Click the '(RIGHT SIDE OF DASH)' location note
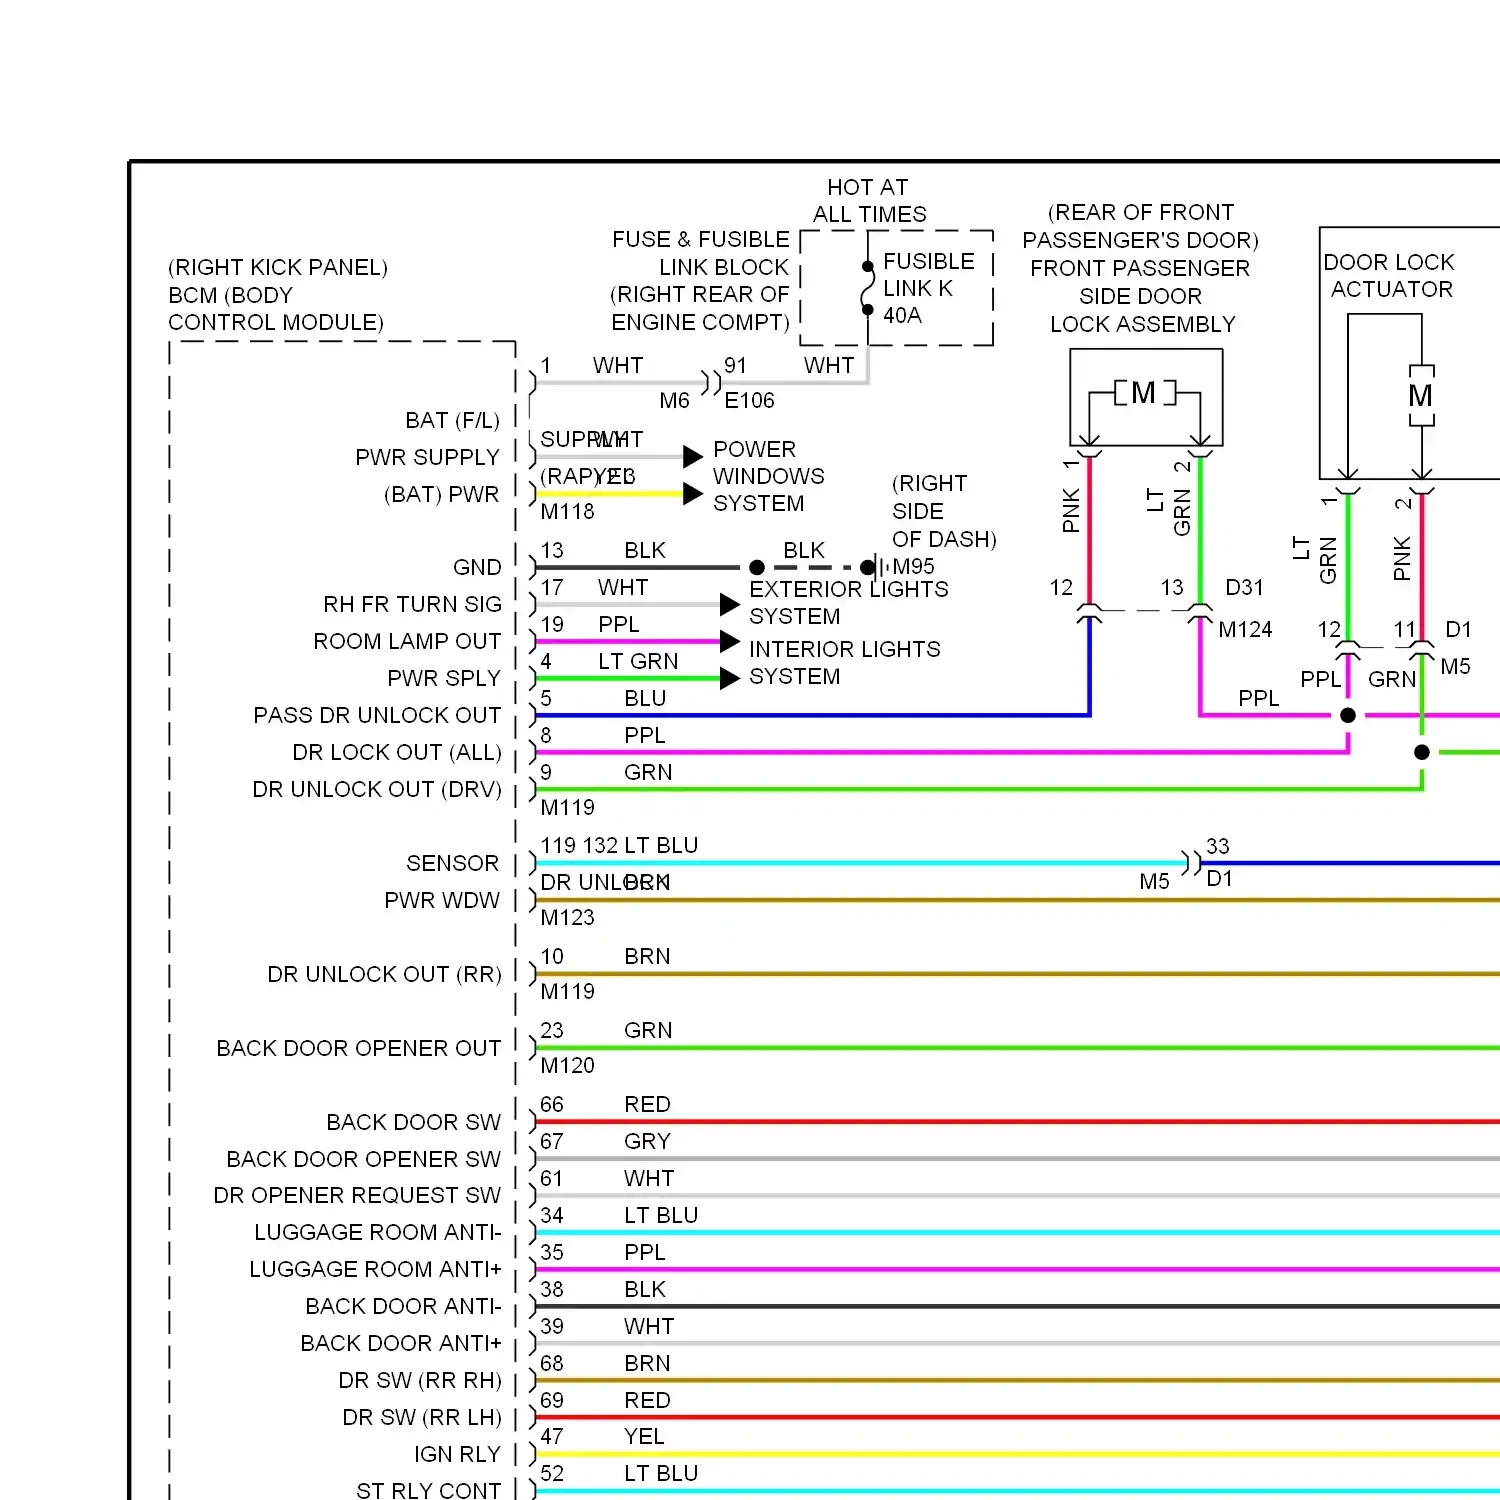The height and width of the screenshot is (1500, 1500). coord(944,511)
